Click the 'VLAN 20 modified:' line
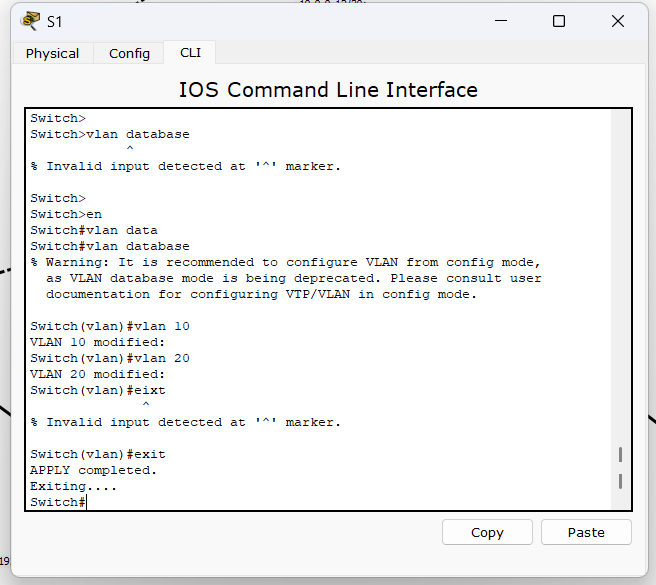The height and width of the screenshot is (585, 656). pos(97,374)
